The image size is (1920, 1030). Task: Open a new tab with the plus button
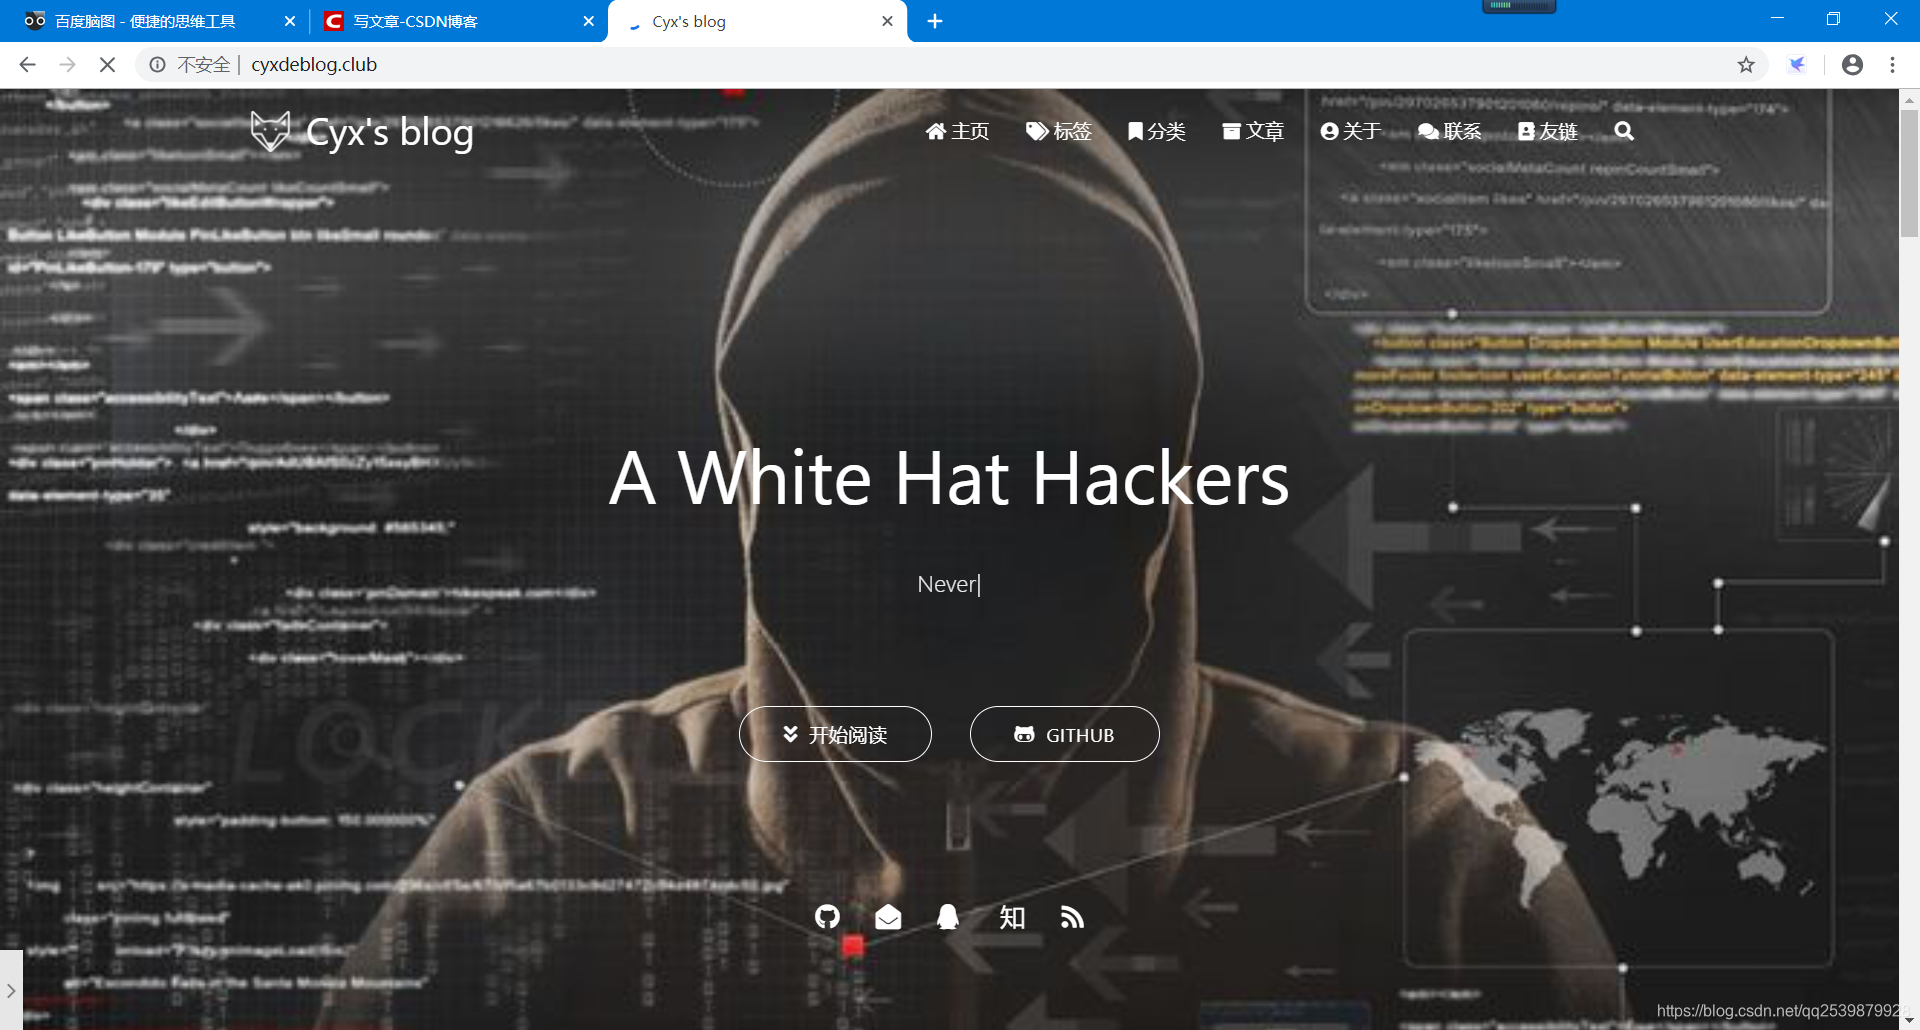click(x=935, y=21)
